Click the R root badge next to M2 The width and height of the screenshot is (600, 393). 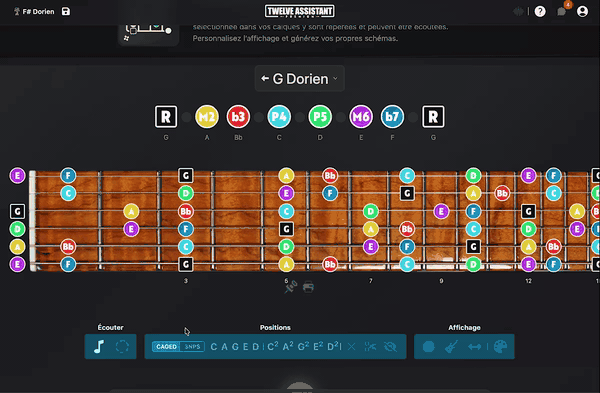click(x=166, y=117)
